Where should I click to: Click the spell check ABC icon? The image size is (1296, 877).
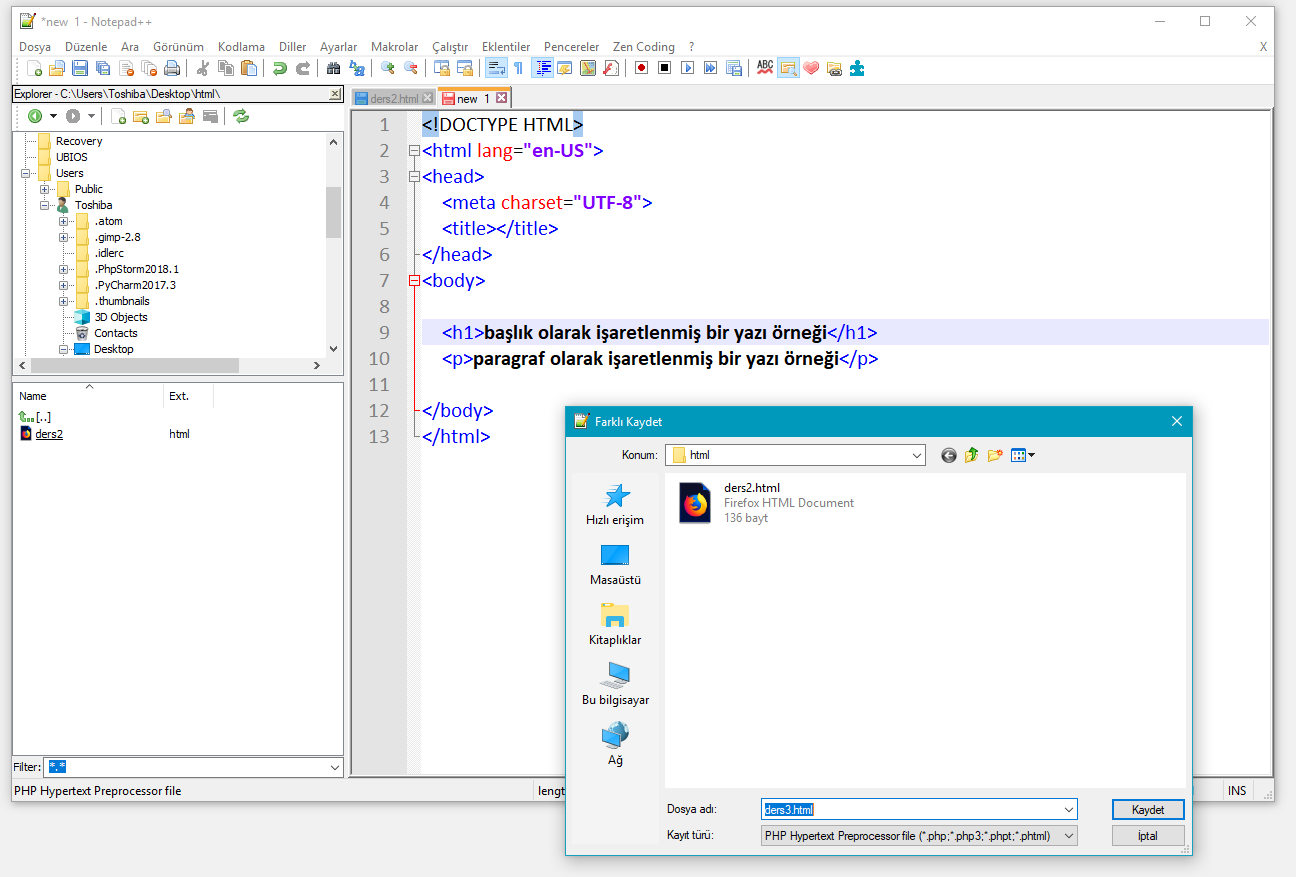[765, 68]
